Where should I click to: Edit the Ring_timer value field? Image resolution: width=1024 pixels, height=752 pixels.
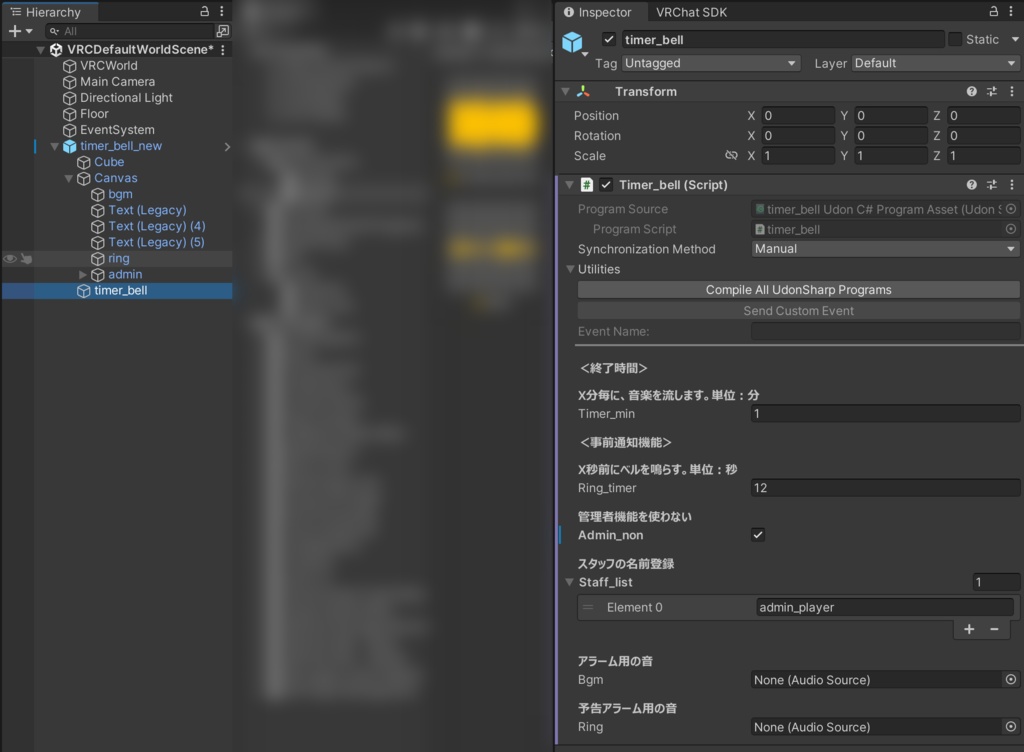[886, 488]
